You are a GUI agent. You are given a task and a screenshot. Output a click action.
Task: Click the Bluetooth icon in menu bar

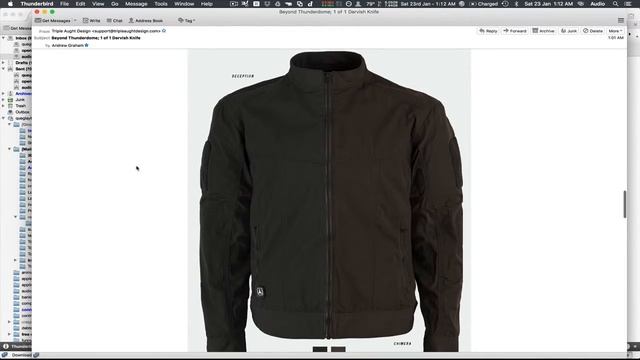click(x=516, y=4)
